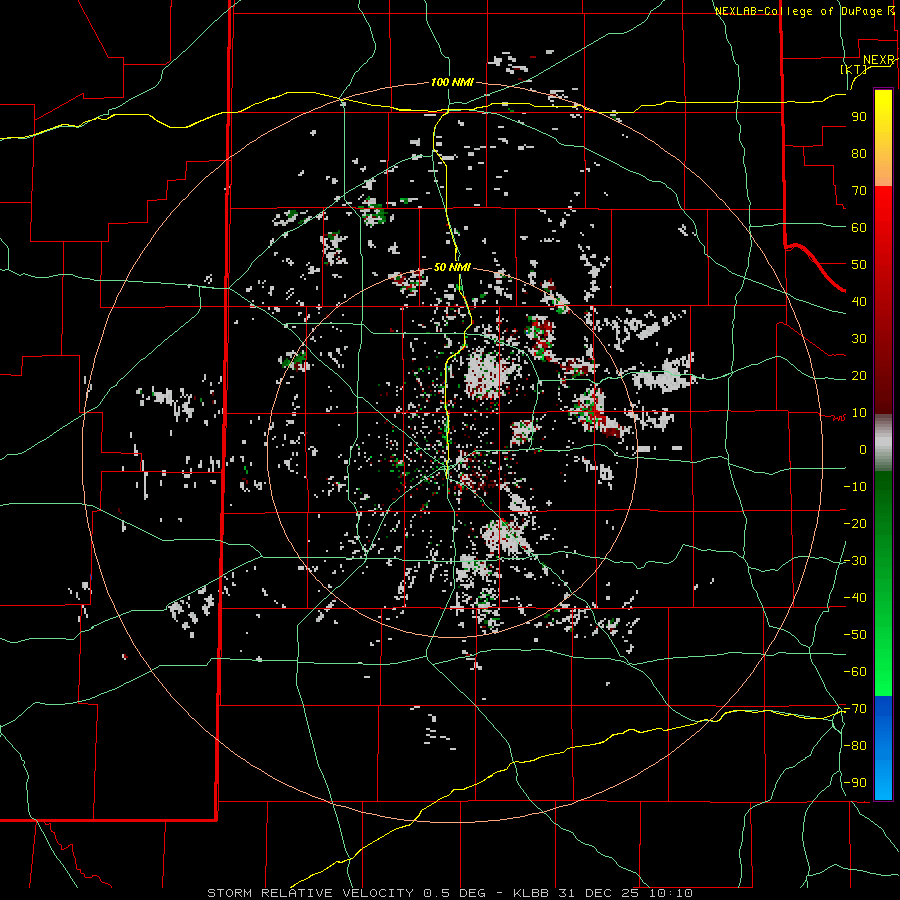Click the 10 value on the velocity scale

pyautogui.click(x=859, y=413)
